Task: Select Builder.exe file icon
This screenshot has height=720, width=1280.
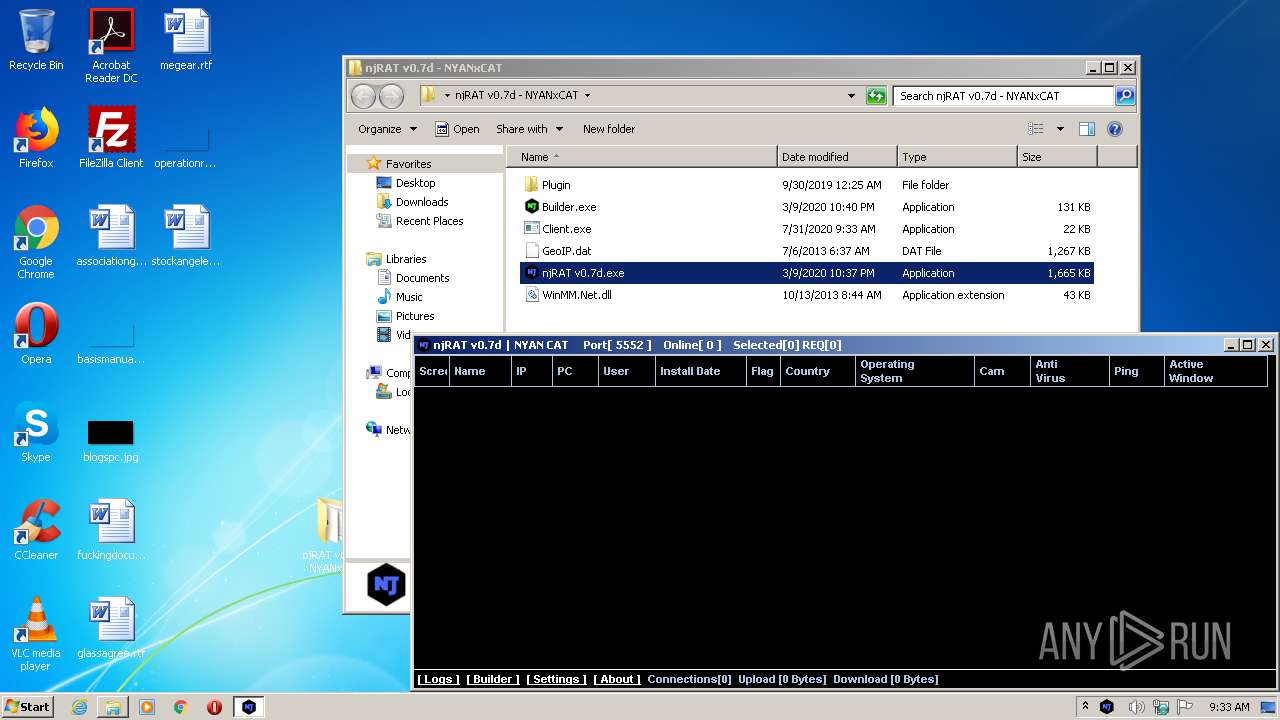Action: click(x=532, y=207)
